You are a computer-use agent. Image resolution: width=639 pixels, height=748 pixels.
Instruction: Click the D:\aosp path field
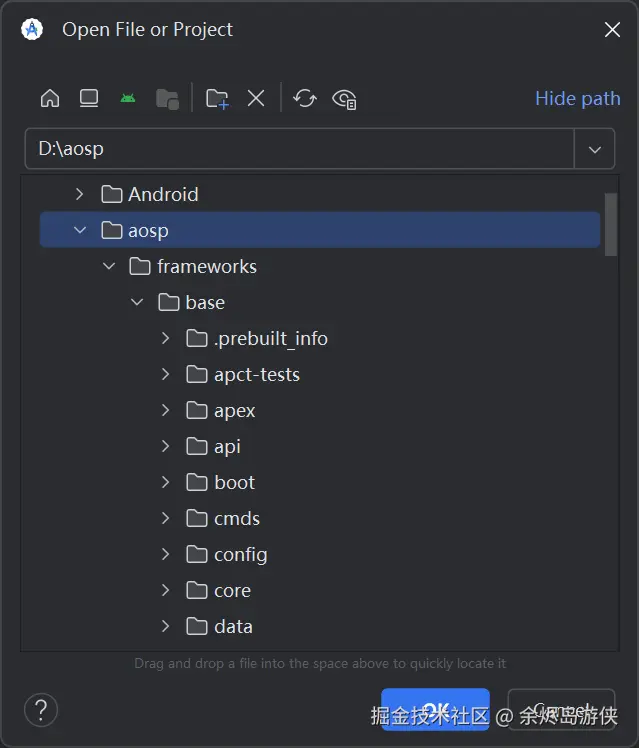(298, 149)
